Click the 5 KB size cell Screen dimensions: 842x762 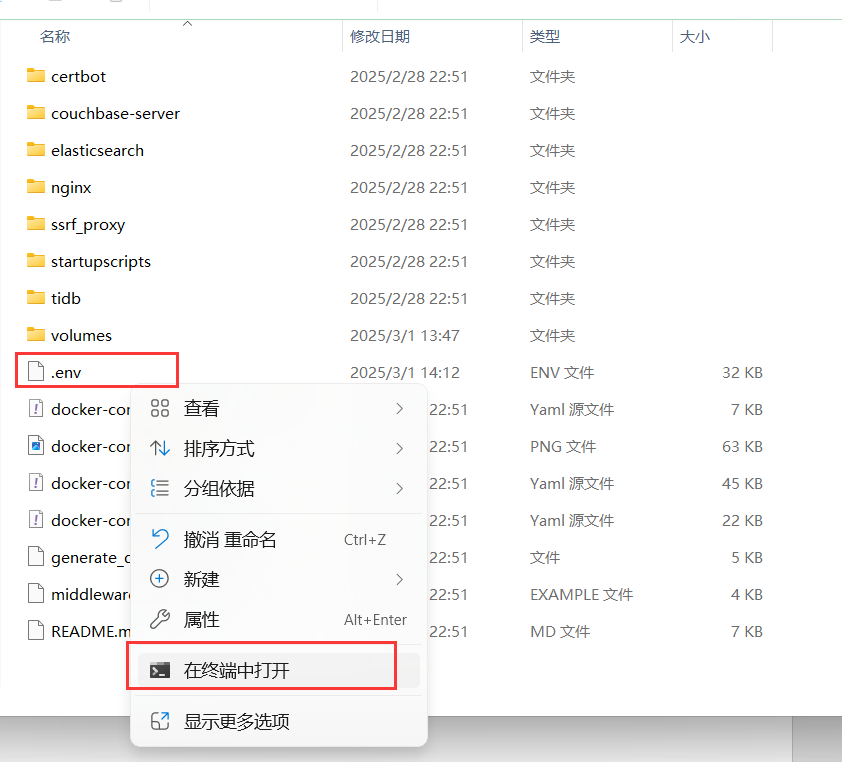(747, 557)
